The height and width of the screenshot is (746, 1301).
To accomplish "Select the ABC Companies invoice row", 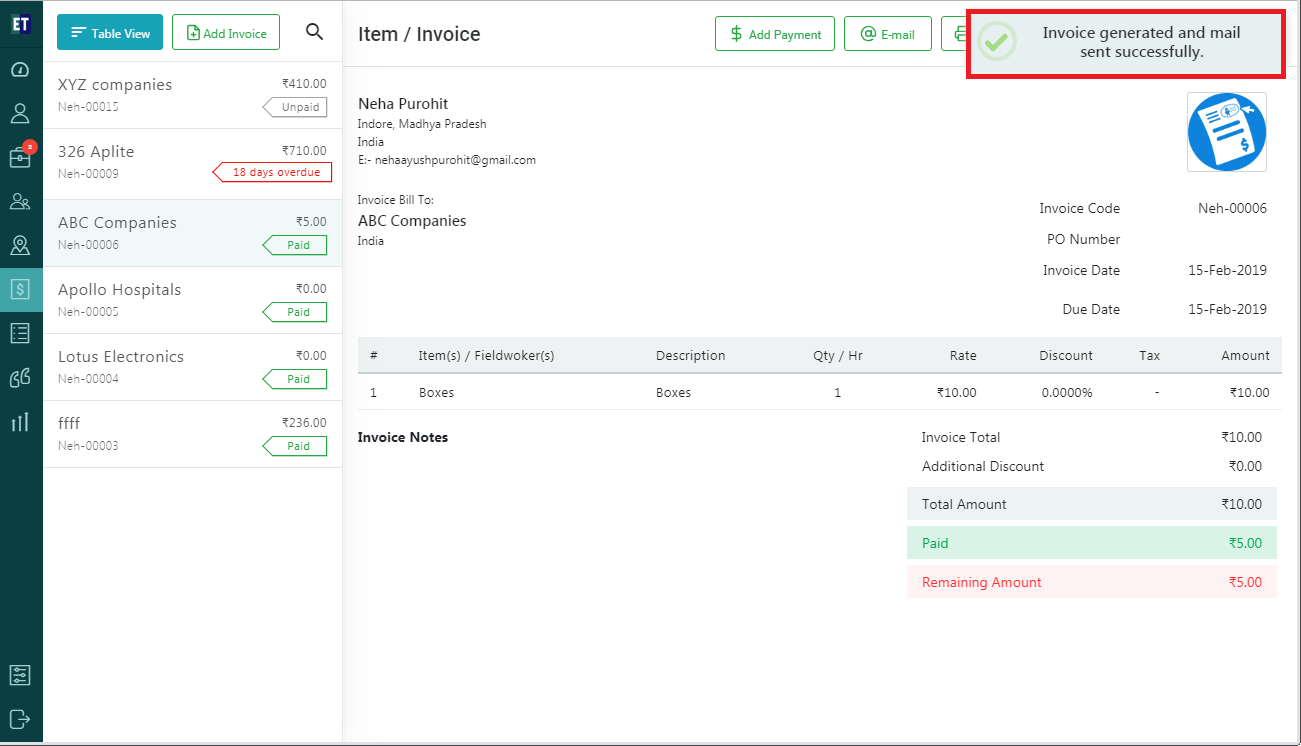I will click(192, 233).
